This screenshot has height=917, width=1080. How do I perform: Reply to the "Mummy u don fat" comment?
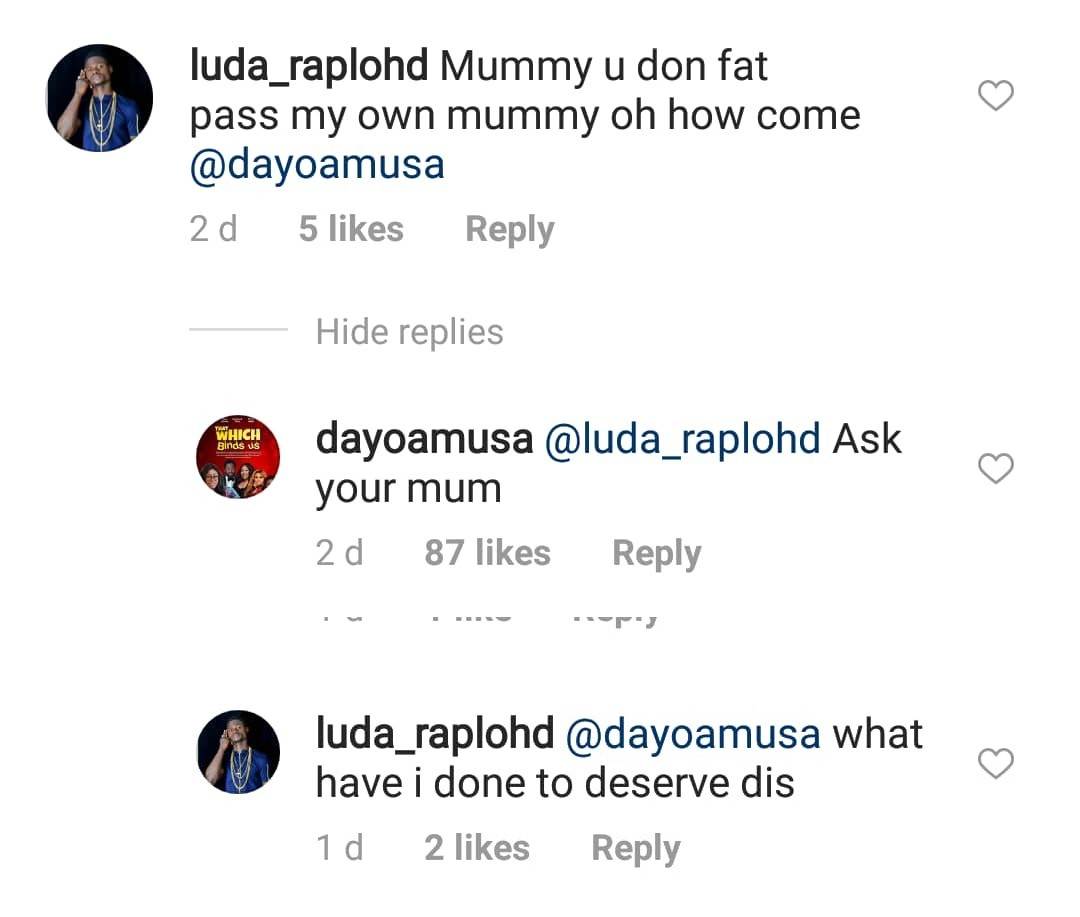pos(509,230)
